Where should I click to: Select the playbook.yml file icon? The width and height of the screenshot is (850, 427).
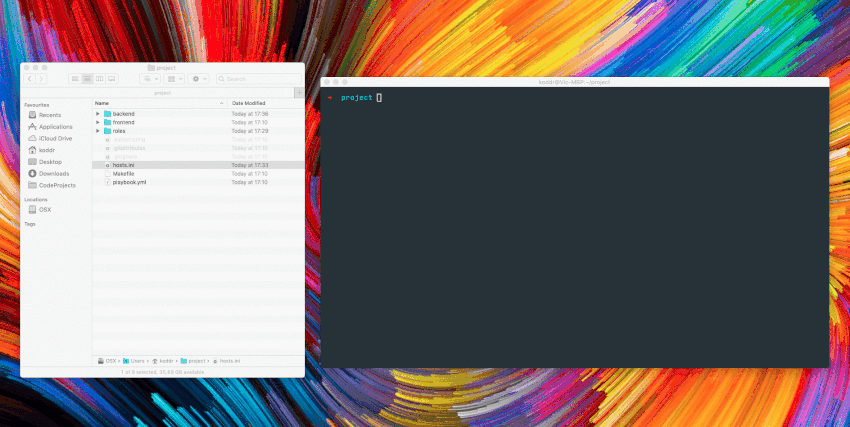(107, 183)
